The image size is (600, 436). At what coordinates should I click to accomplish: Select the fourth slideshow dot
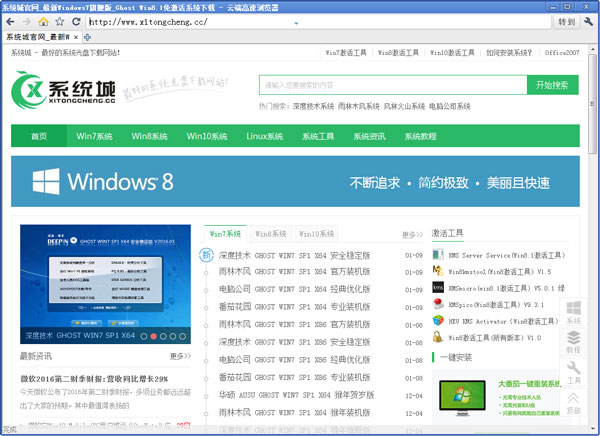(173, 336)
